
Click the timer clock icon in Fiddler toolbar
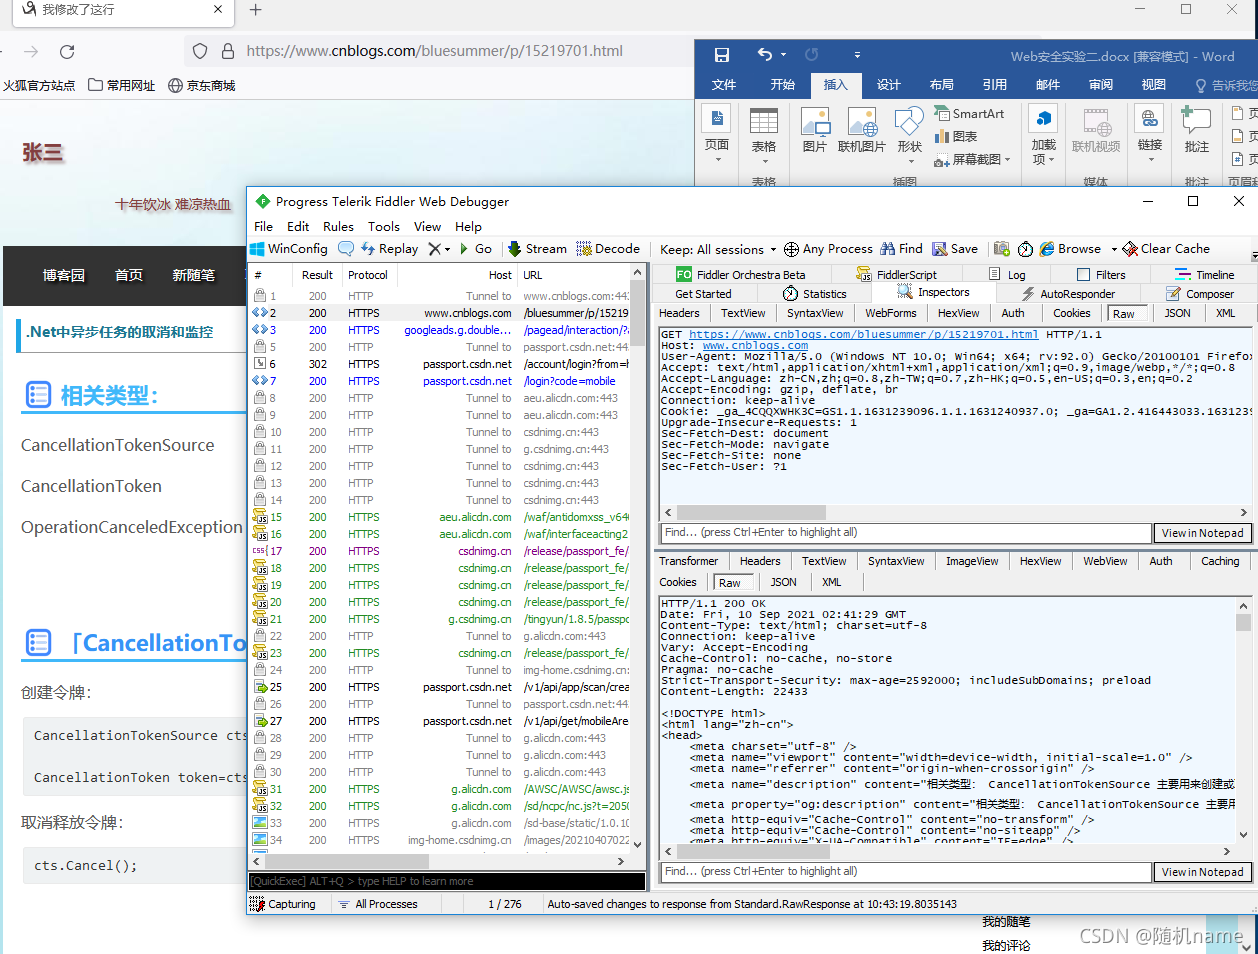pyautogui.click(x=1025, y=249)
